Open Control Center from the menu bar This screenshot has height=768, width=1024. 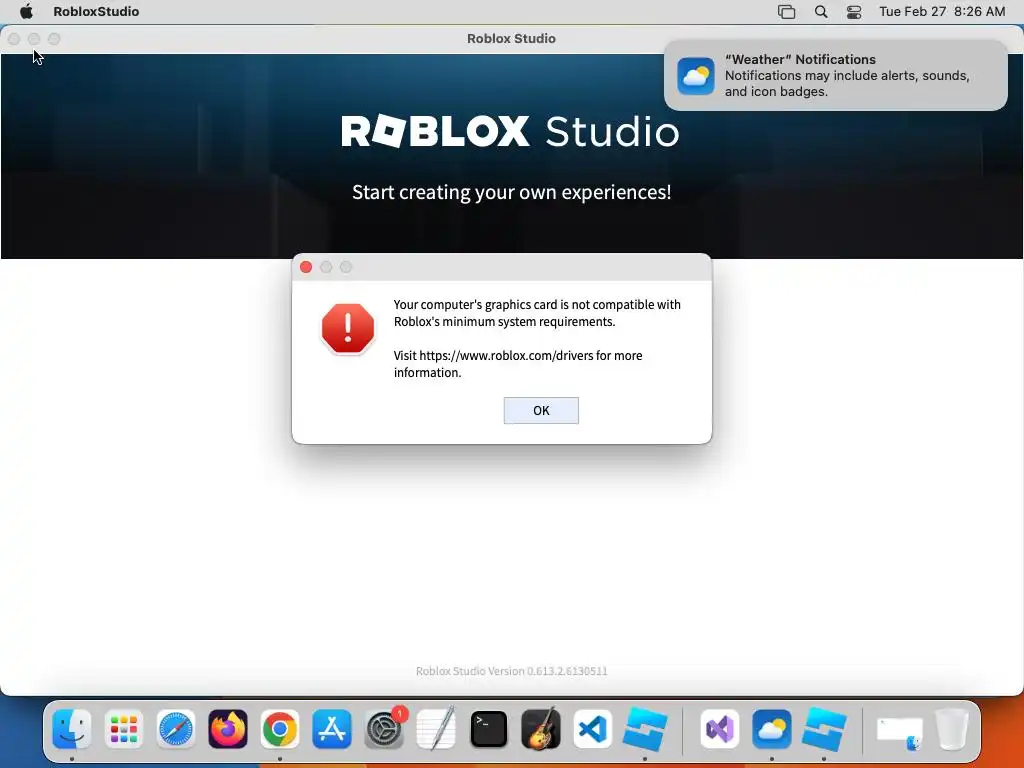(x=854, y=11)
